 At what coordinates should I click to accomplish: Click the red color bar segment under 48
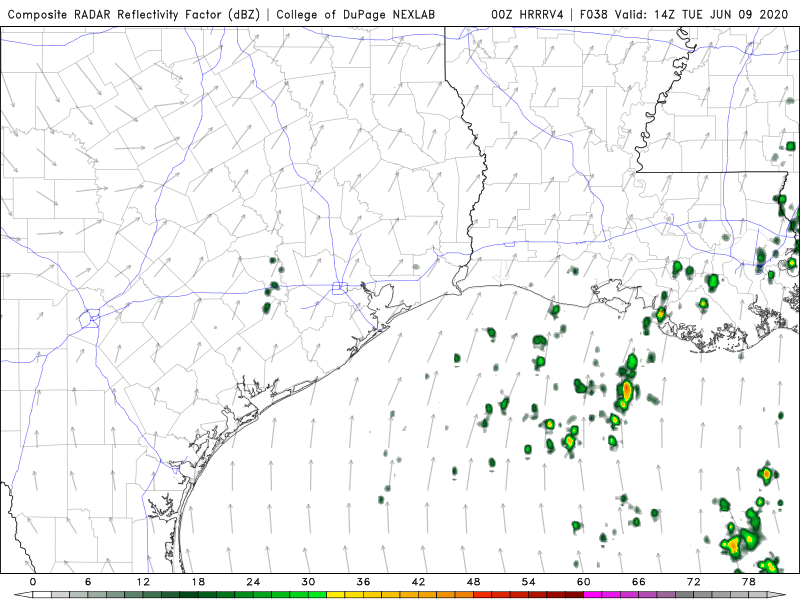coord(483,595)
